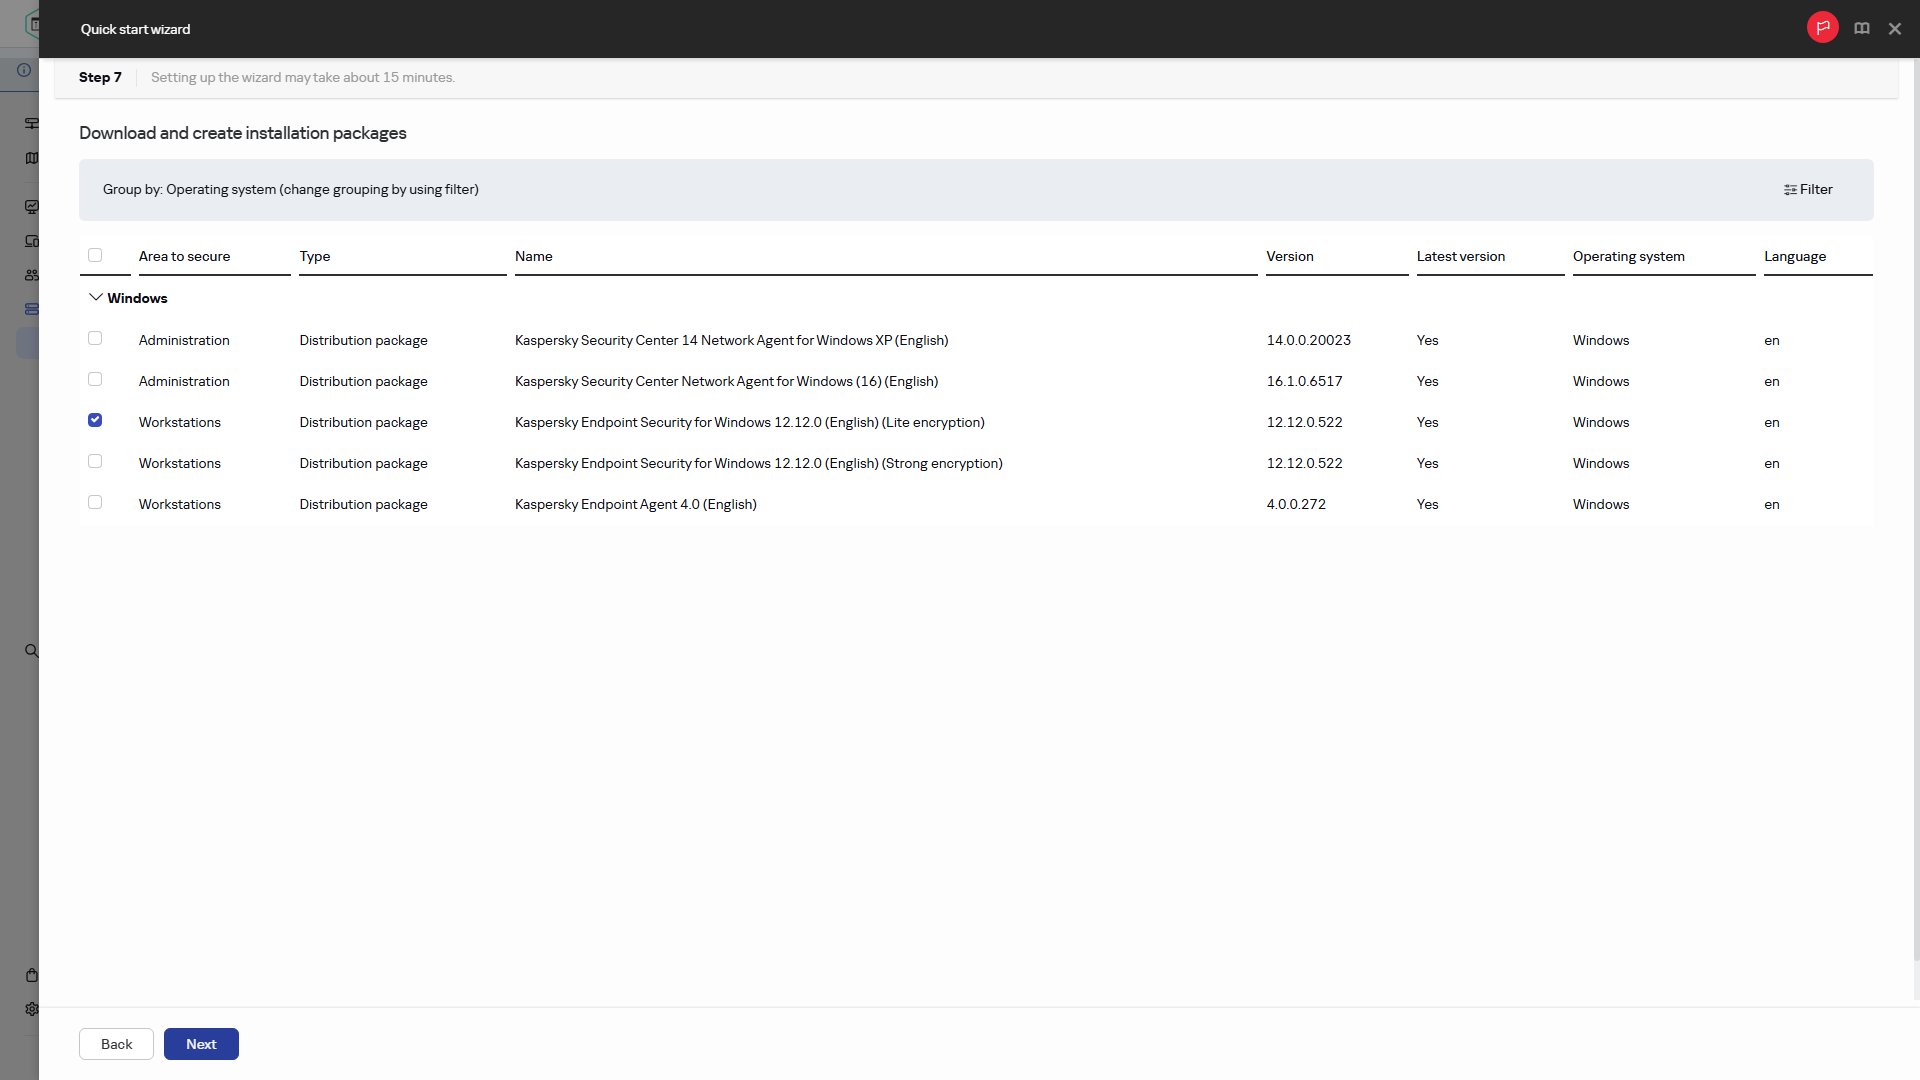1920x1080 pixels.
Task: Close the Quick start wizard
Action: click(1894, 29)
